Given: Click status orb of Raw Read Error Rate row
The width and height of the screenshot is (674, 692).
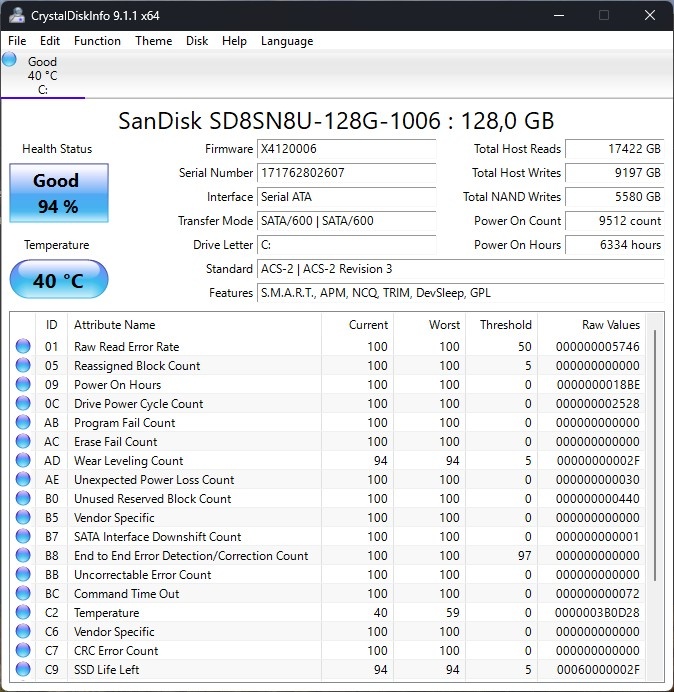Looking at the screenshot, I should coord(23,346).
